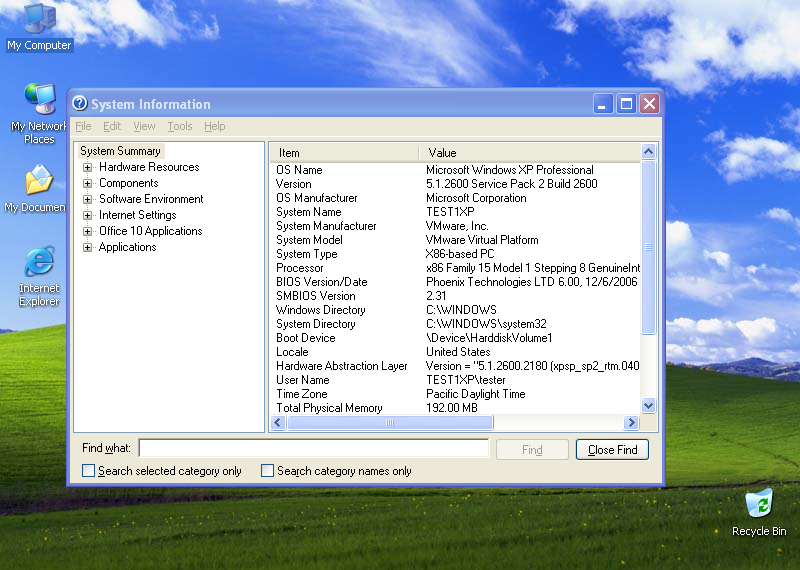
Task: Select the SMBIOS Version row
Action: (455, 296)
